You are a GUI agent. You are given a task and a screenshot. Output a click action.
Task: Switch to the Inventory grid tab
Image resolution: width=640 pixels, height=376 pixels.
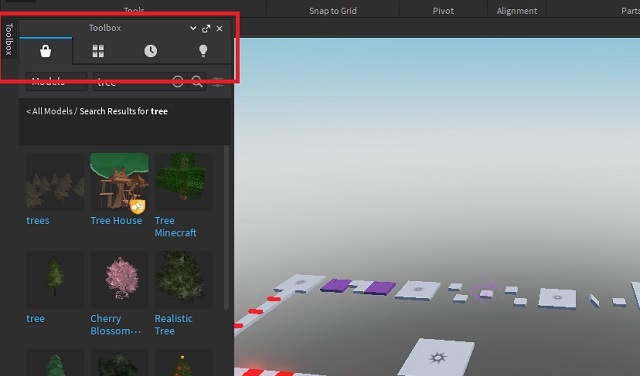98,51
